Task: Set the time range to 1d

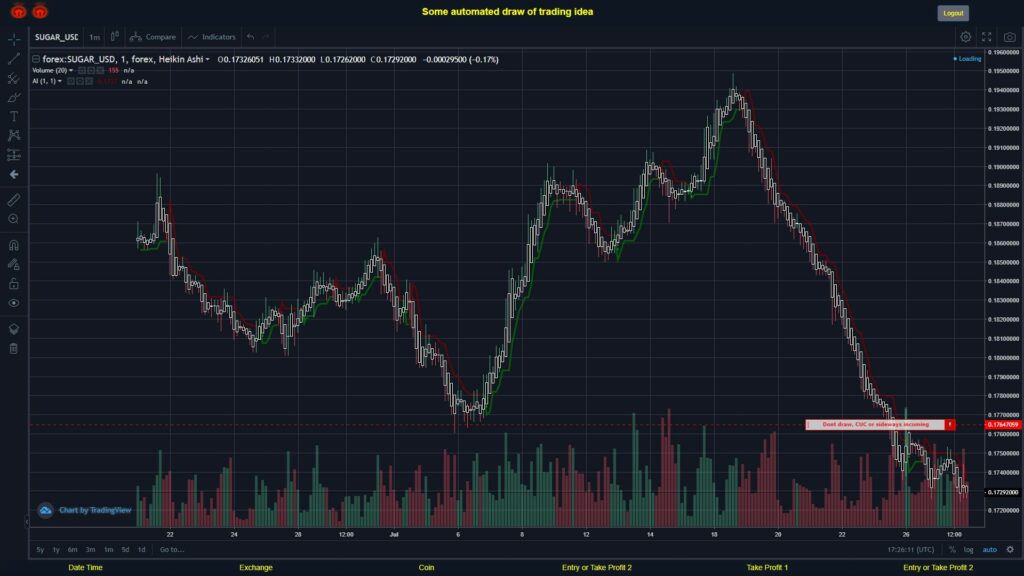Action: pos(142,549)
